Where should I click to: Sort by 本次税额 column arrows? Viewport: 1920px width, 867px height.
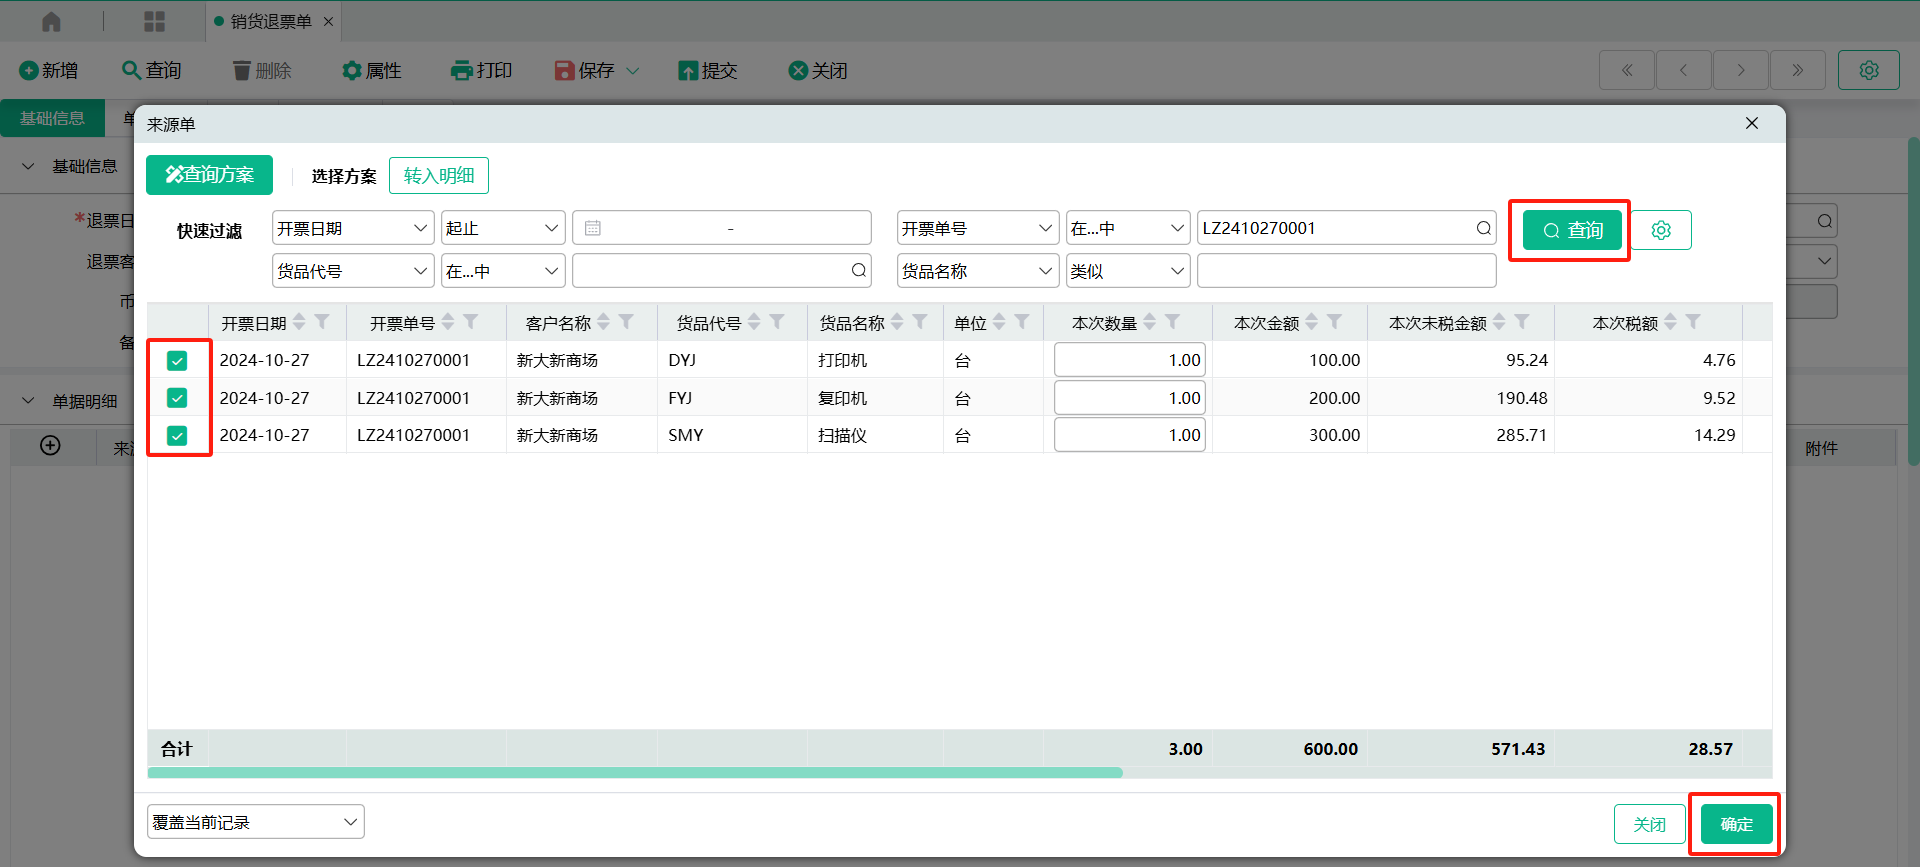1670,322
